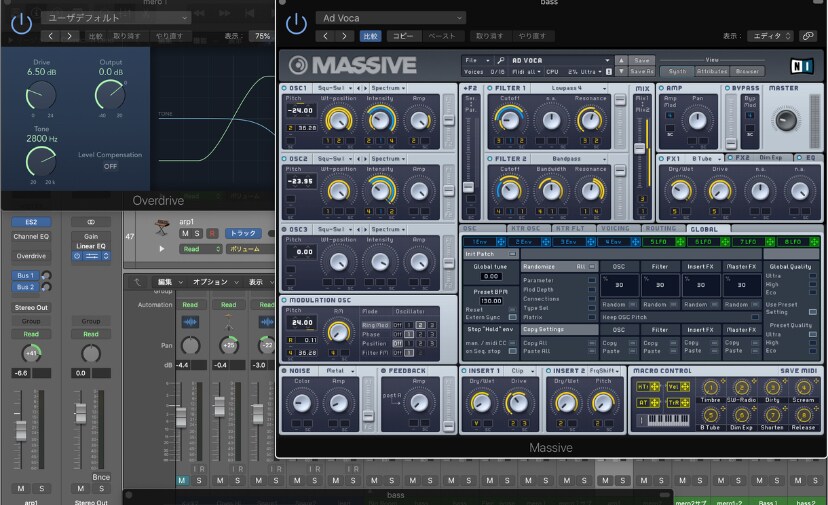This screenshot has height=505, width=828.
Task: Click the blue waveform icon on first mixer channel
Action: click(x=190, y=321)
